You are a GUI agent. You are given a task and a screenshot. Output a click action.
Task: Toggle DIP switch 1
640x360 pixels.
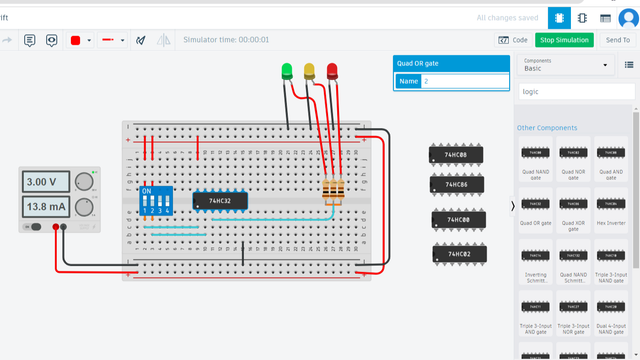click(145, 201)
